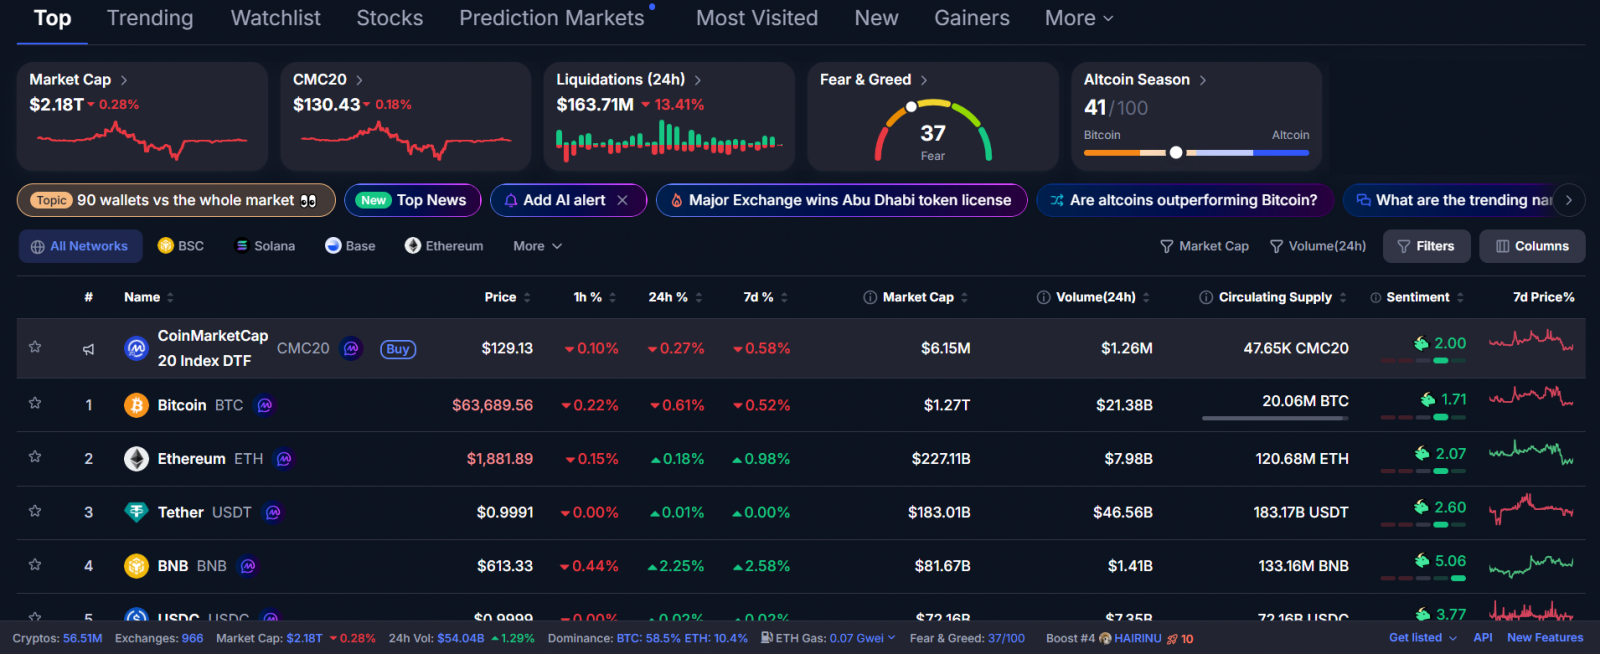Sort table by 7d % column
1600x654 pixels.
click(766, 297)
